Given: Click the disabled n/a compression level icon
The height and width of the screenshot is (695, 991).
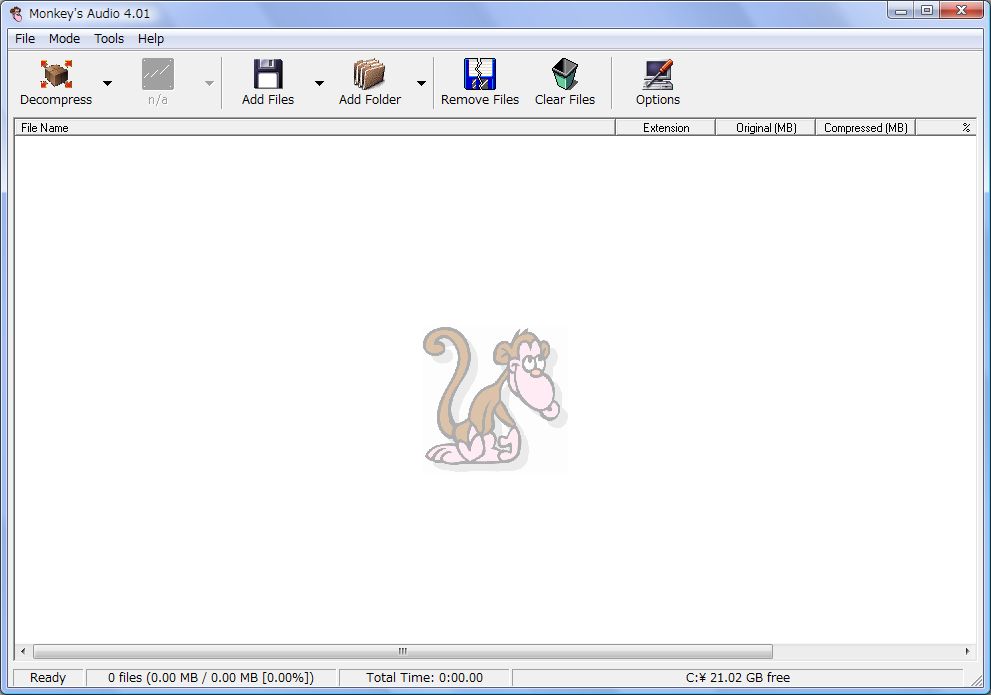Looking at the screenshot, I should tap(157, 75).
